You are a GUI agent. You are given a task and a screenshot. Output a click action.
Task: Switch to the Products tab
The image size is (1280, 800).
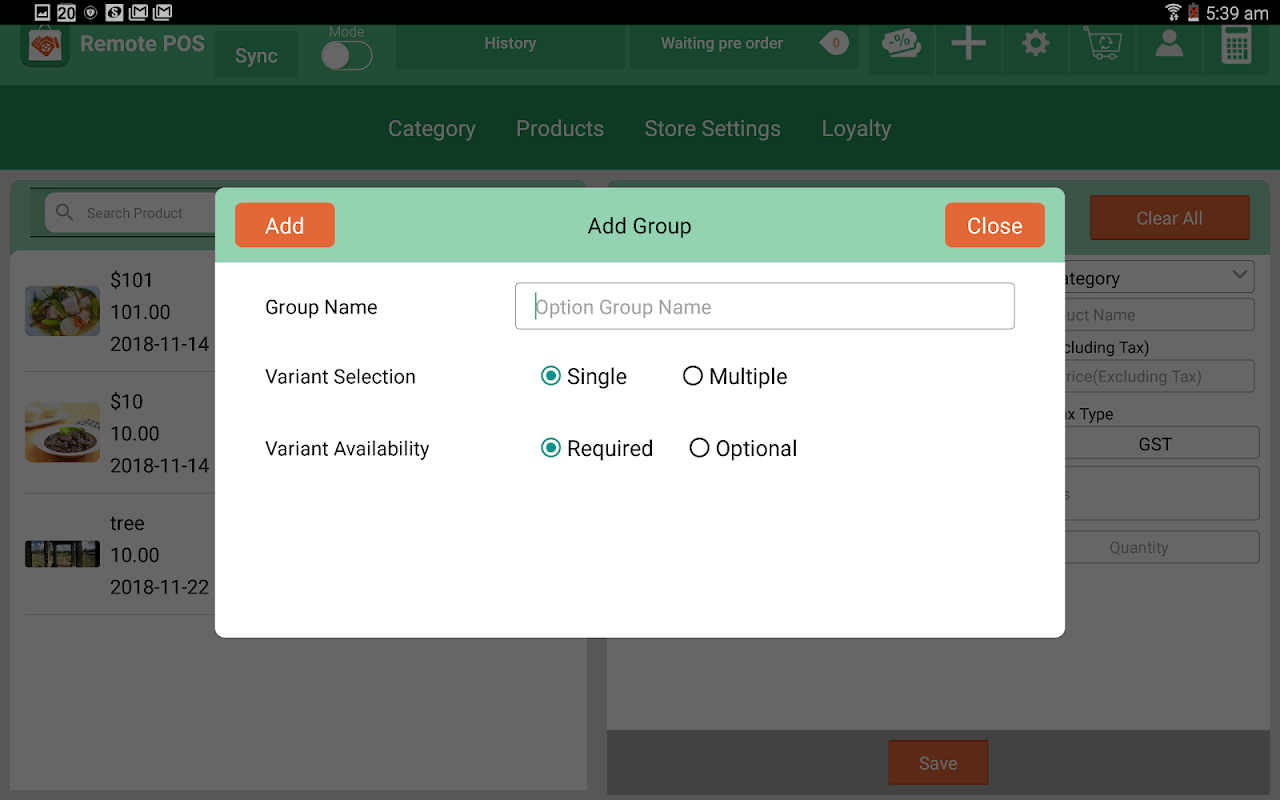point(560,128)
